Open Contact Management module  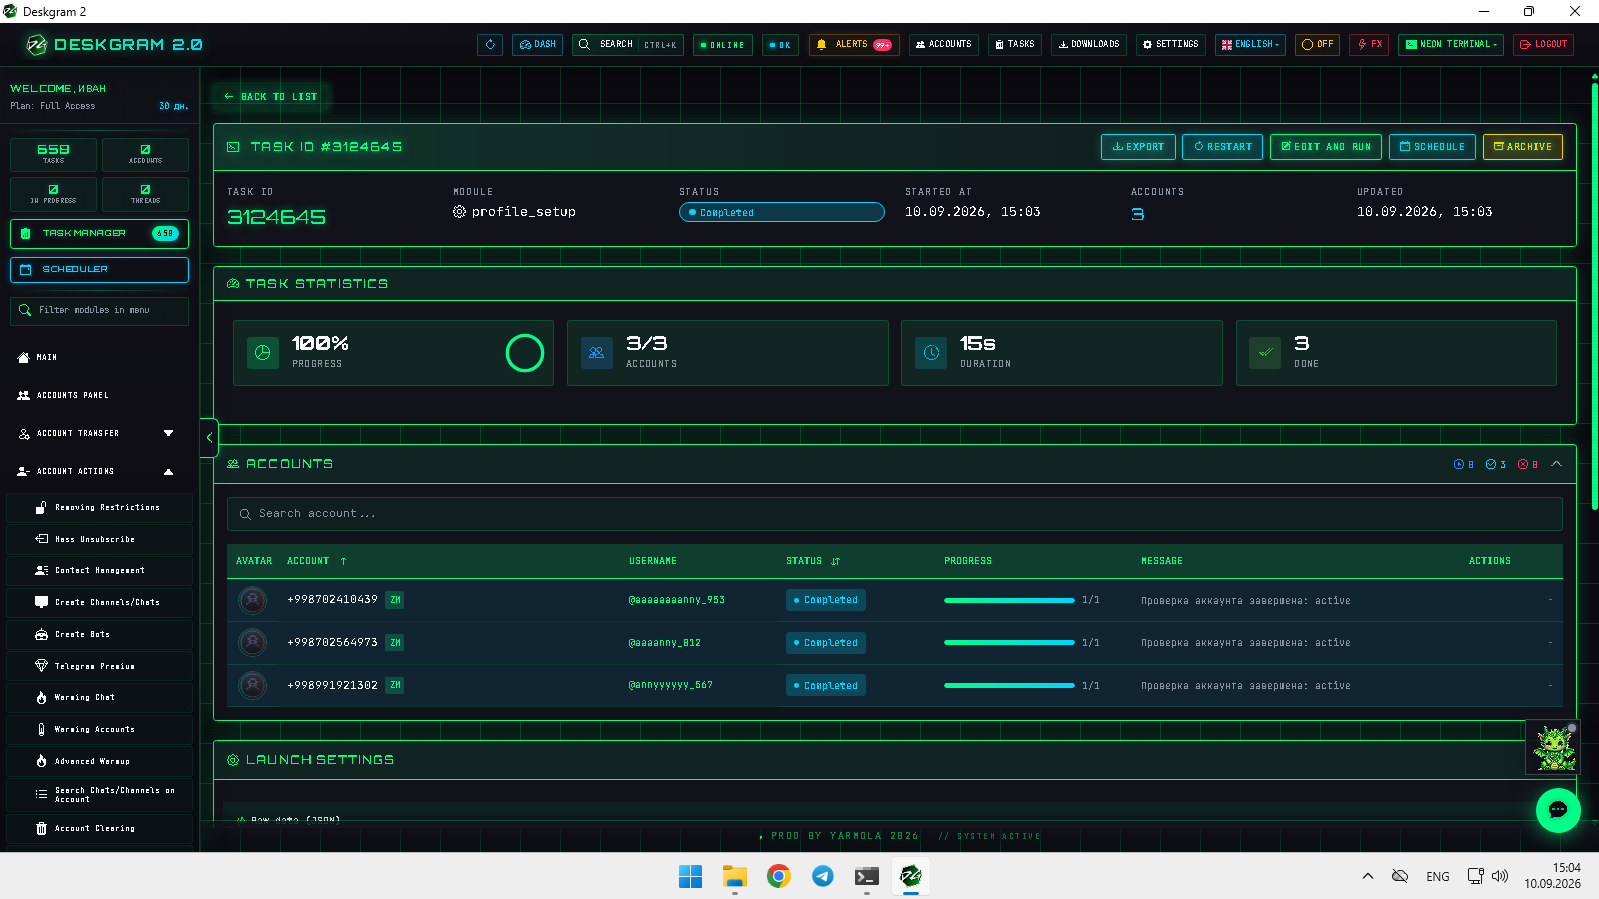click(x=99, y=571)
